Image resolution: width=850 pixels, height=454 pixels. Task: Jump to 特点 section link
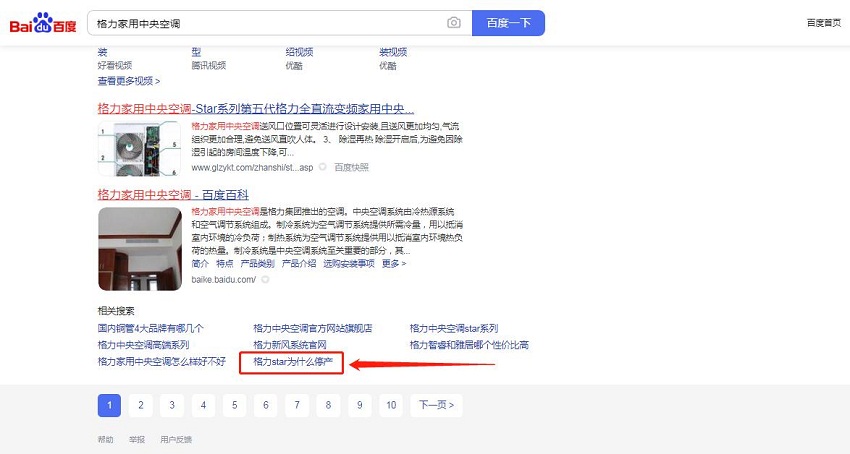coord(224,264)
